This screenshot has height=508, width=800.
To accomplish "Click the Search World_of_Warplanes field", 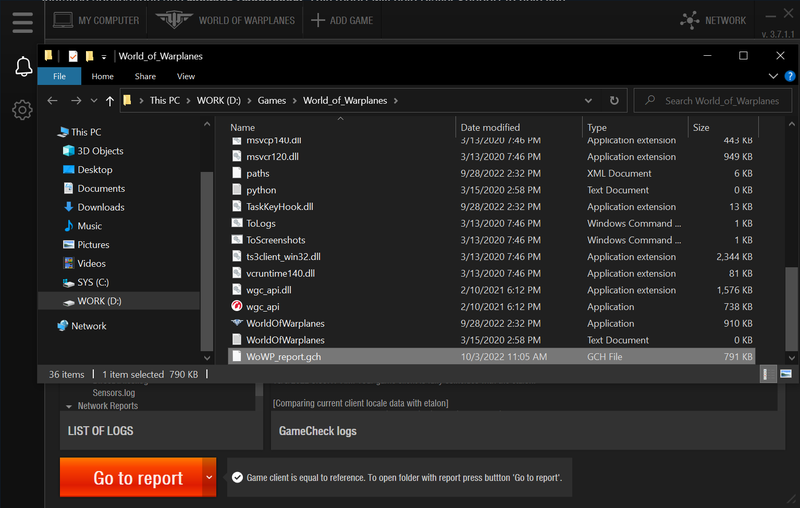I will [713, 100].
